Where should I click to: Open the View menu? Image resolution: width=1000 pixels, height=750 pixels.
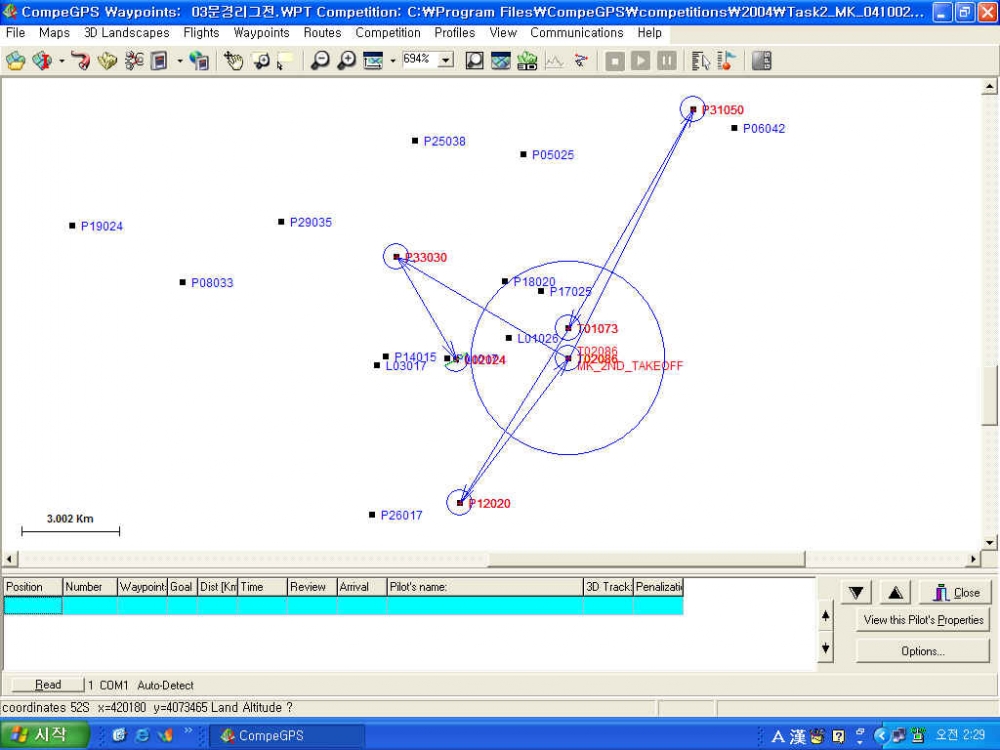tap(503, 33)
